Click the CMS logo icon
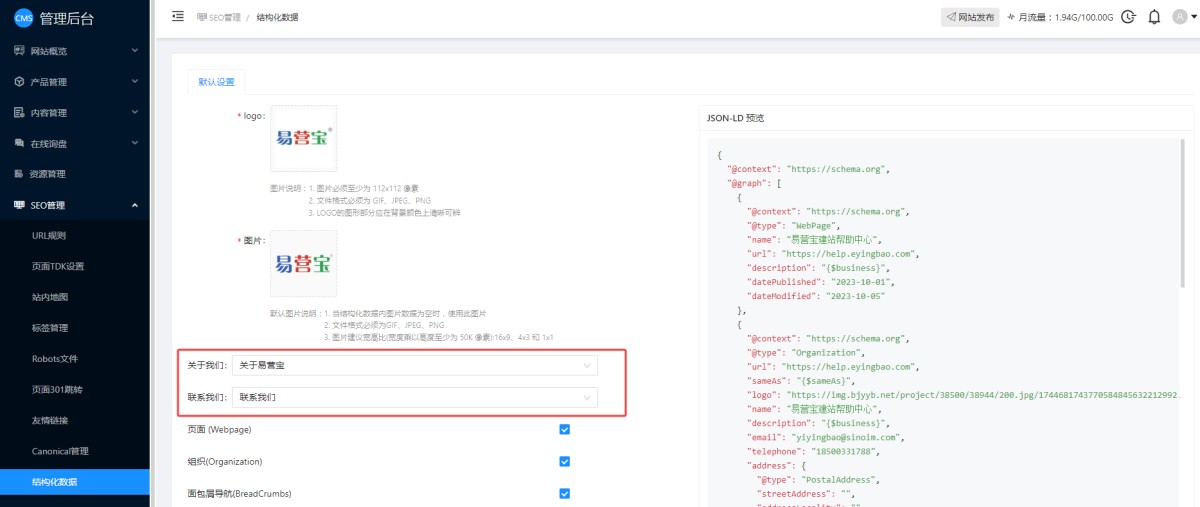Viewport: 1200px width, 507px height. [x=22, y=18]
